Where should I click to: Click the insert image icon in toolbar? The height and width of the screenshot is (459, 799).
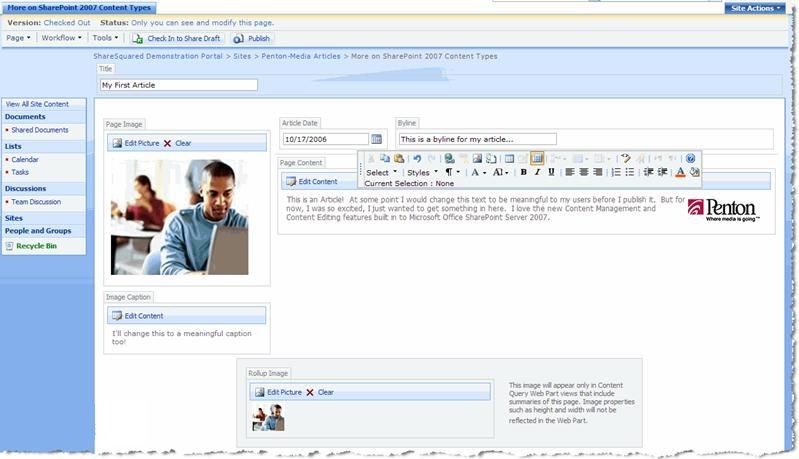477,158
